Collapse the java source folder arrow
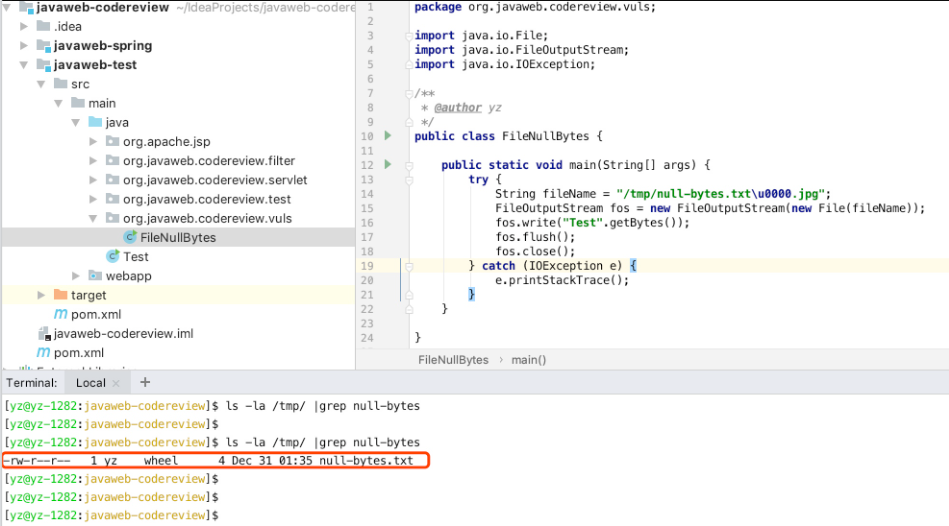Image resolution: width=949 pixels, height=526 pixels. (76, 122)
